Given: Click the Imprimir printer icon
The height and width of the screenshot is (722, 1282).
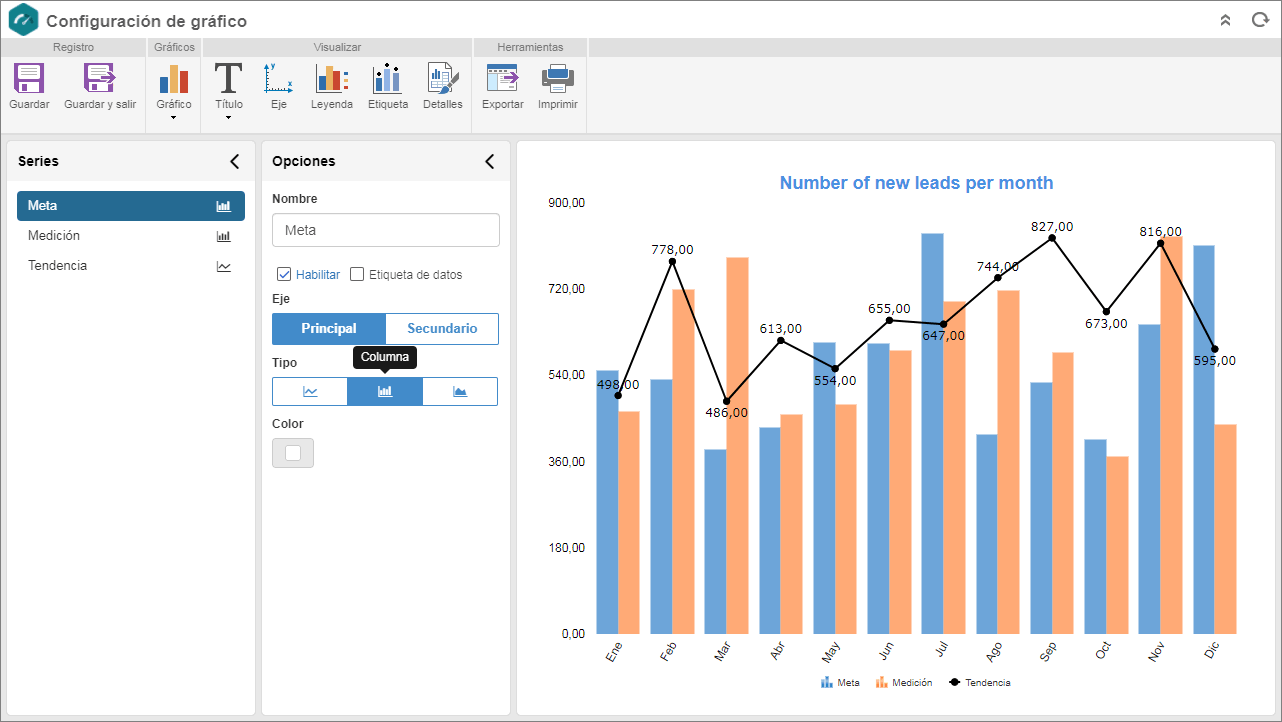Looking at the screenshot, I should point(557,79).
